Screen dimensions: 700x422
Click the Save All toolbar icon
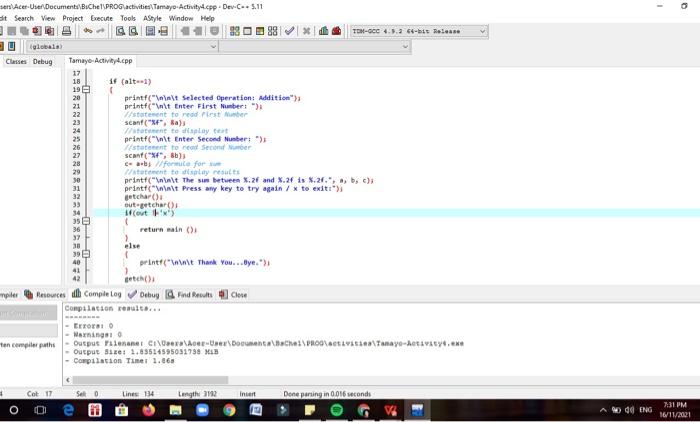(x=25, y=31)
